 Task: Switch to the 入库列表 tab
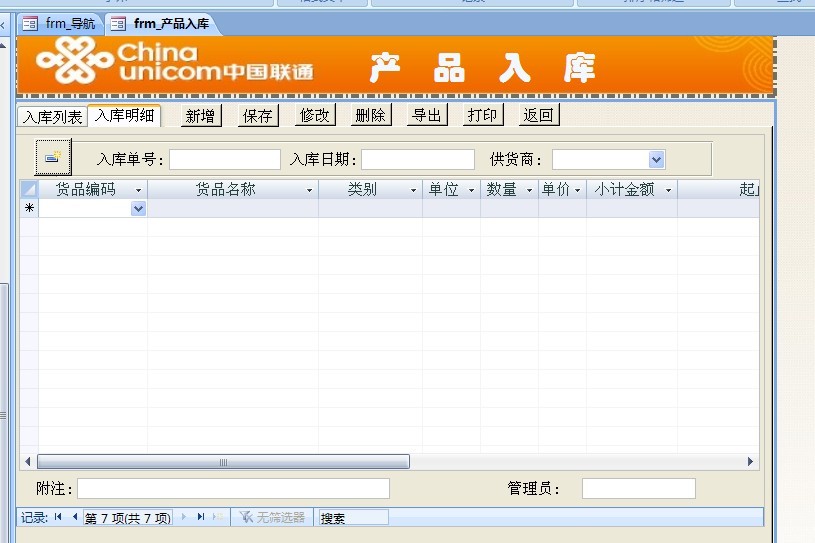tap(53, 116)
